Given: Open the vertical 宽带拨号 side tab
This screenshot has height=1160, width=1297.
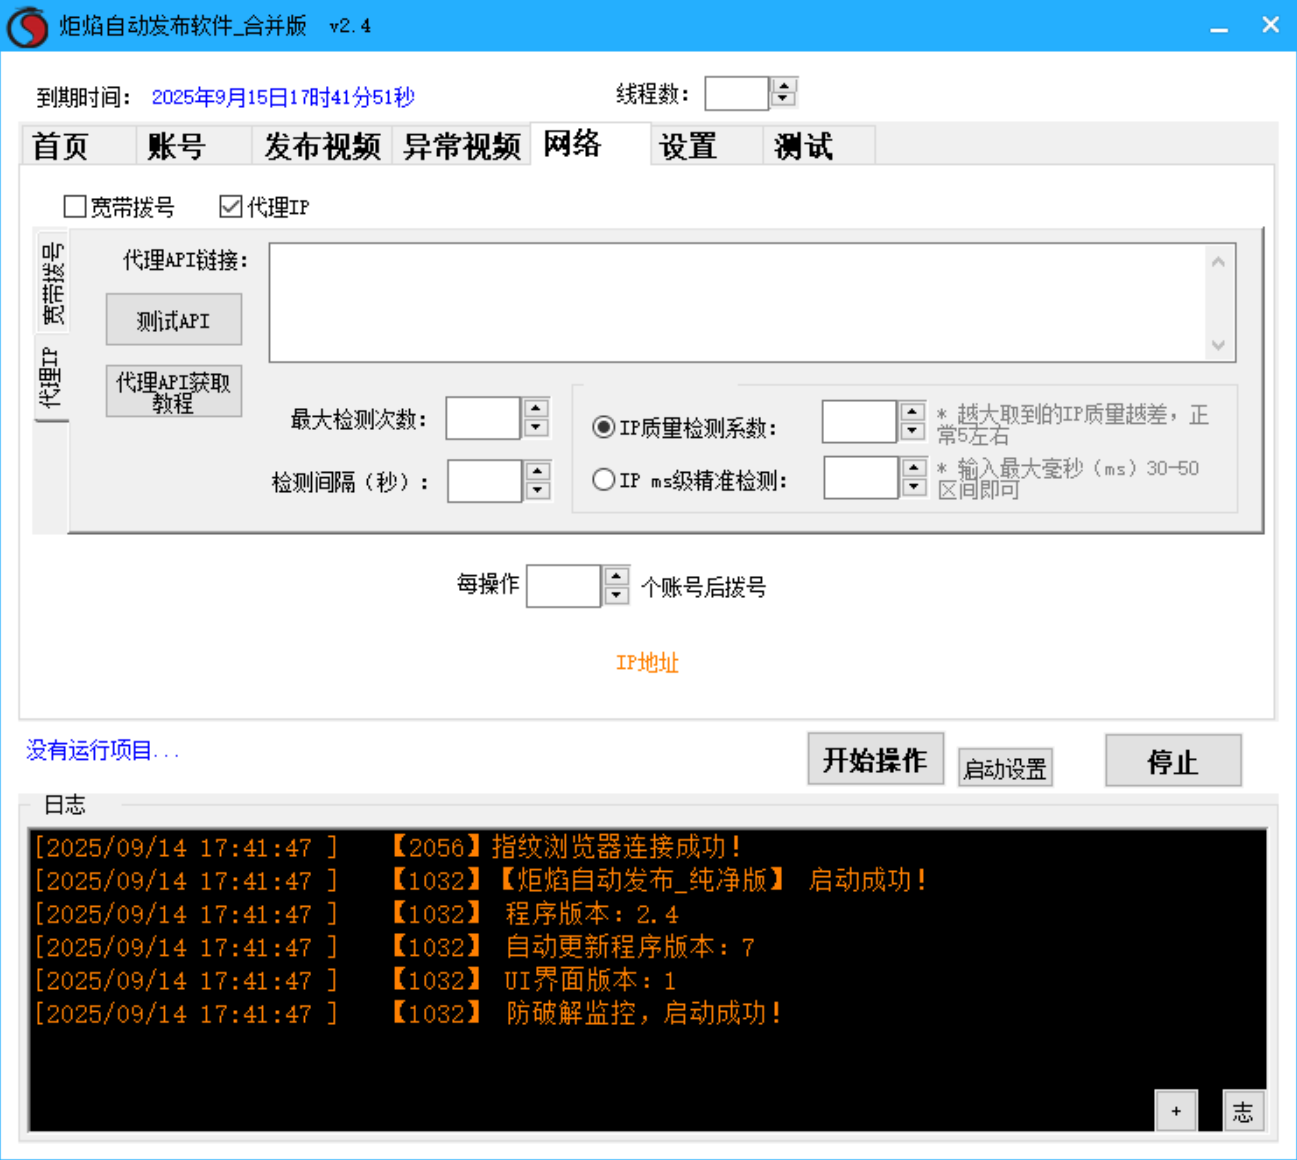Looking at the screenshot, I should click(x=52, y=283).
